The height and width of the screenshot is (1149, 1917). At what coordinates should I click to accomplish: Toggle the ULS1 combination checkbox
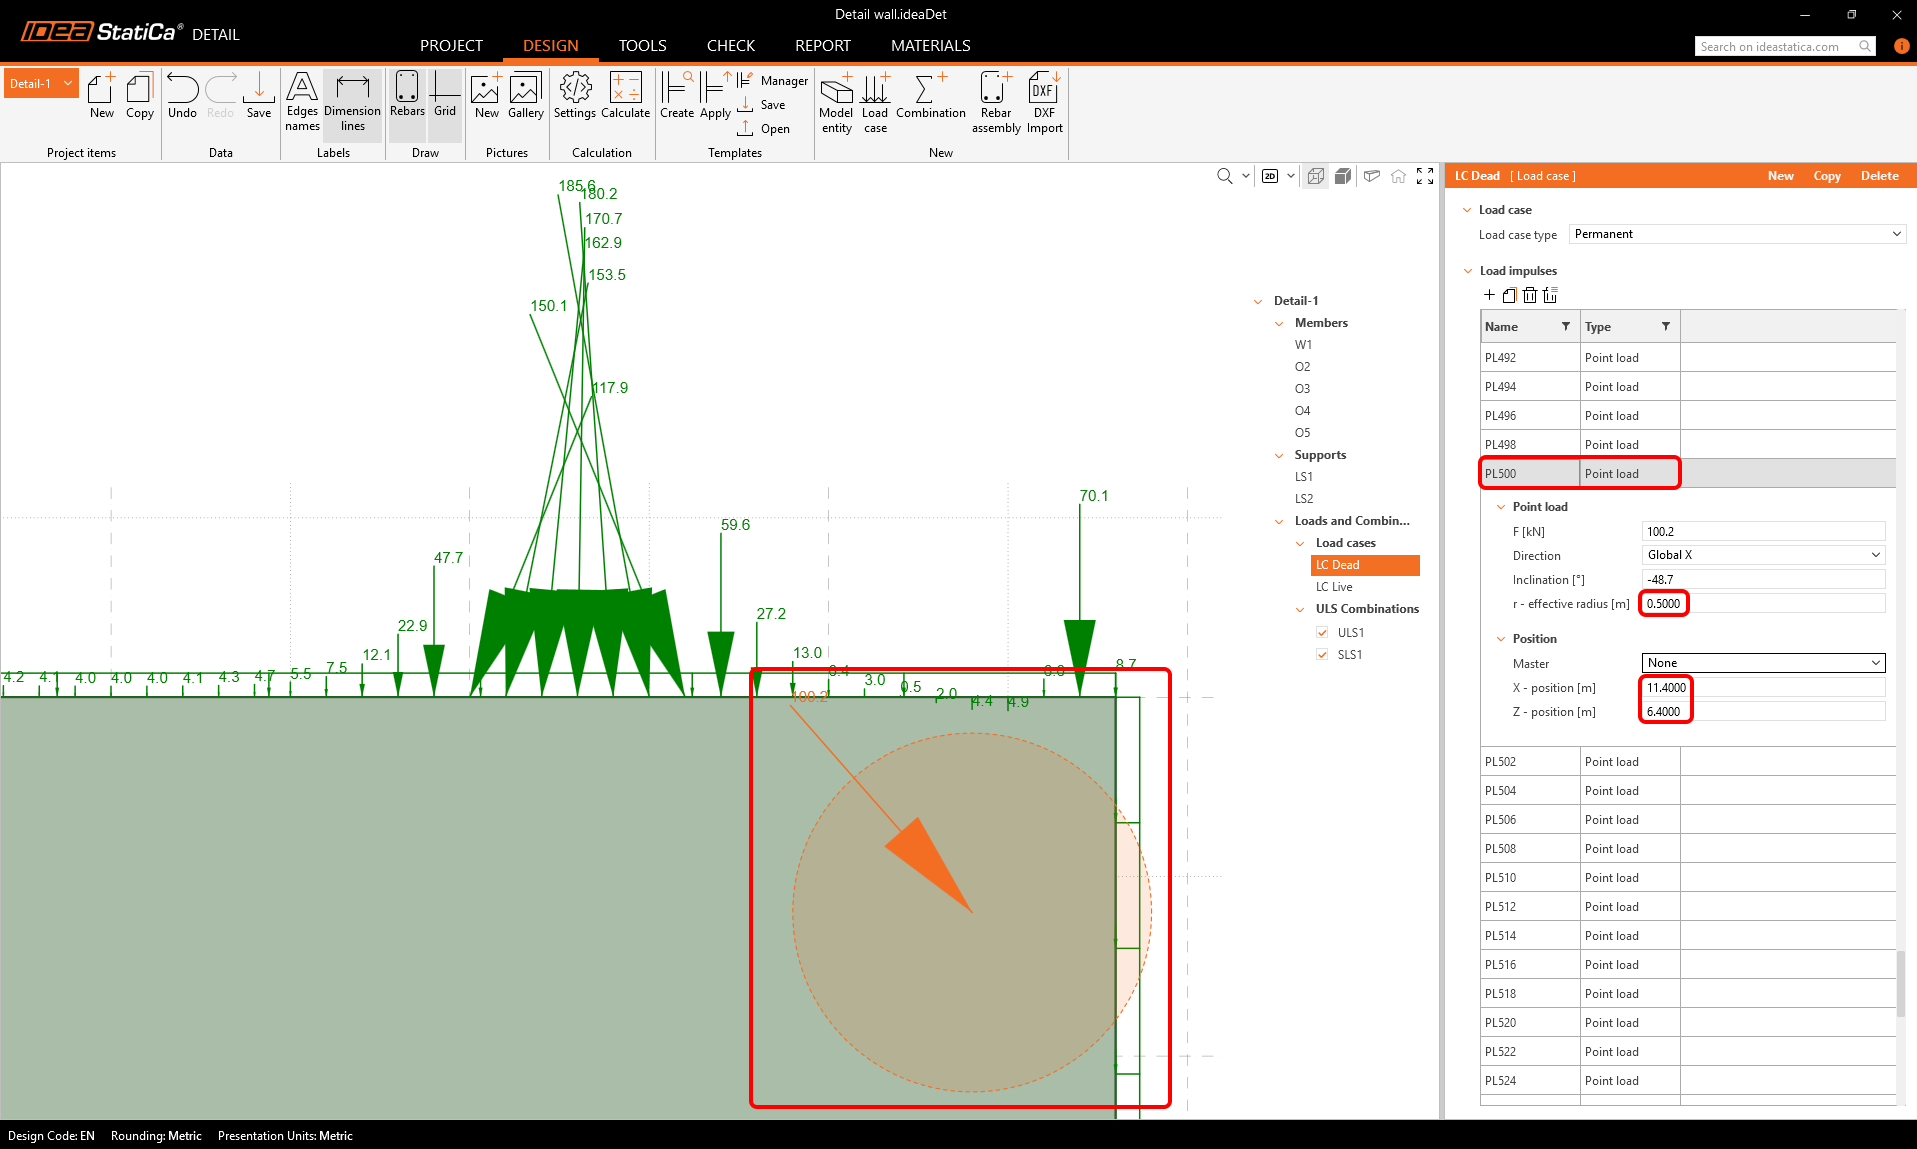point(1322,633)
